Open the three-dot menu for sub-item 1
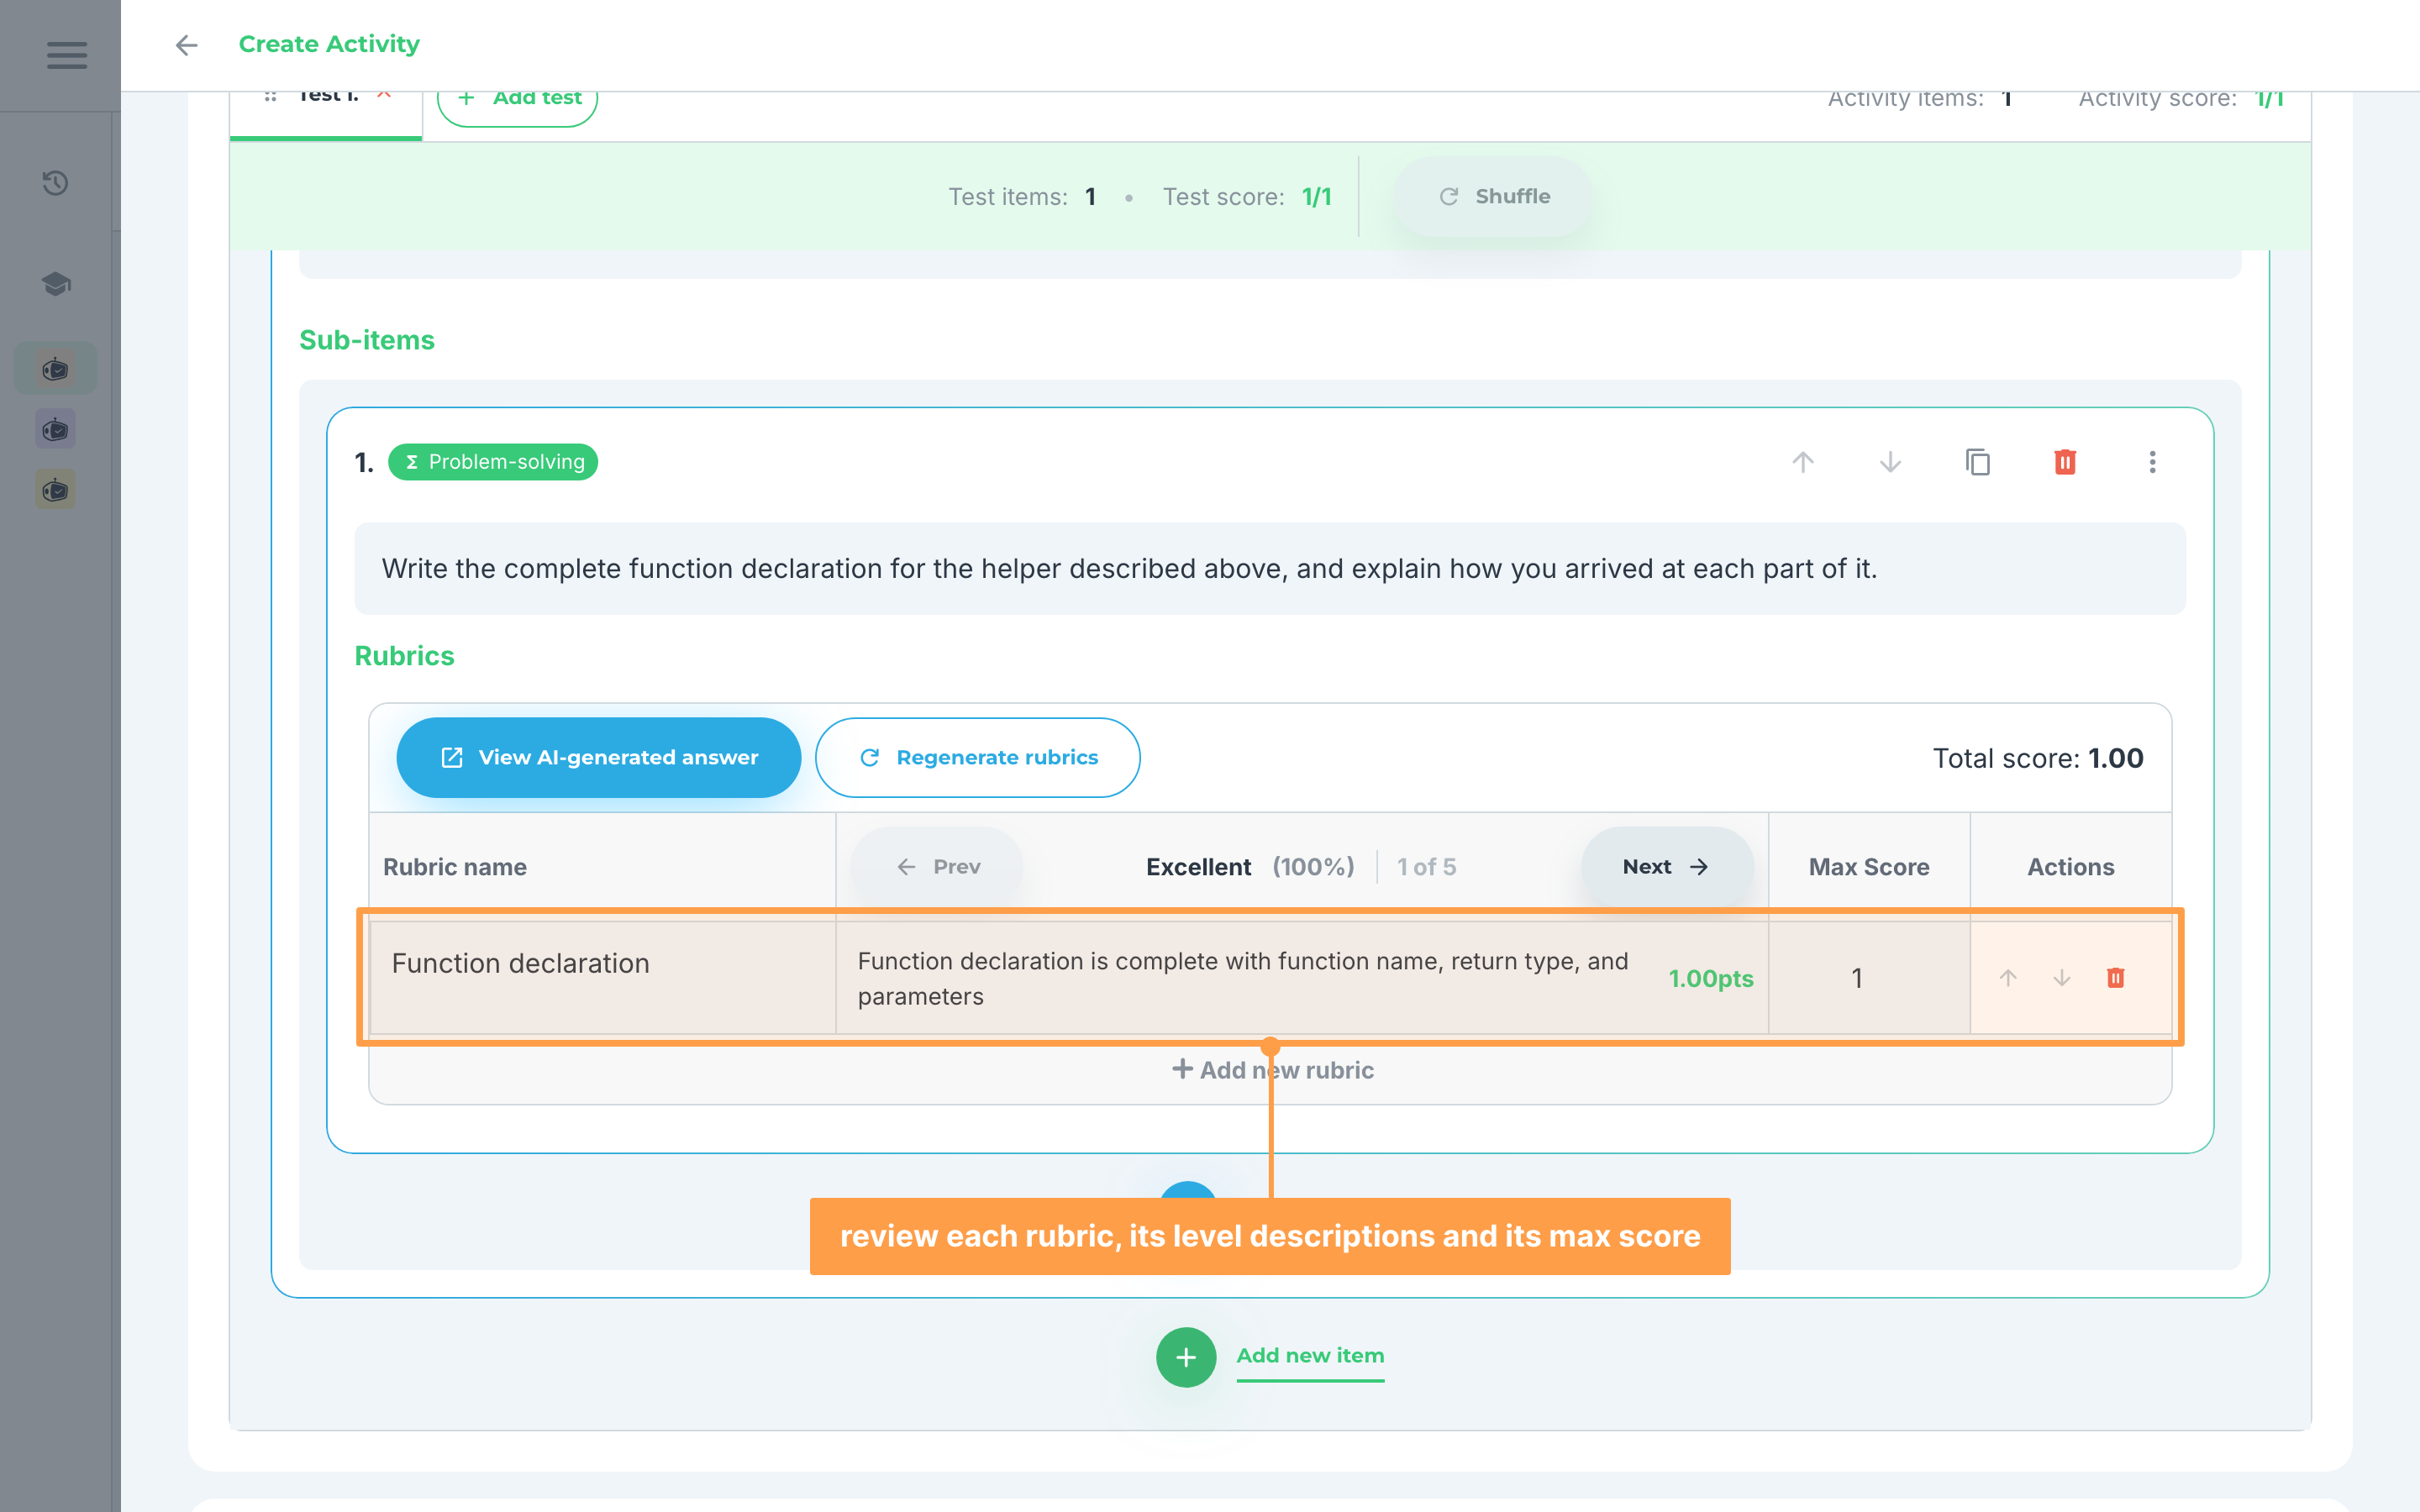The width and height of the screenshot is (2420, 1512). (2153, 462)
